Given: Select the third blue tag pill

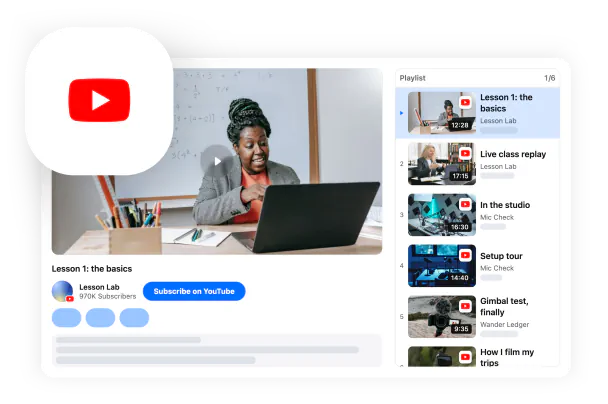Looking at the screenshot, I should coord(134,318).
